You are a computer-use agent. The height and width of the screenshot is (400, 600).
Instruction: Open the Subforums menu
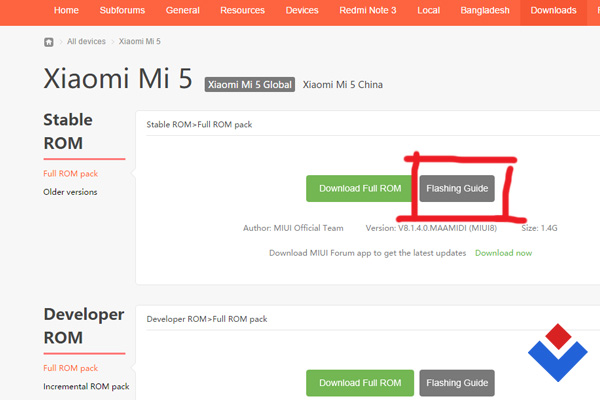coord(122,10)
